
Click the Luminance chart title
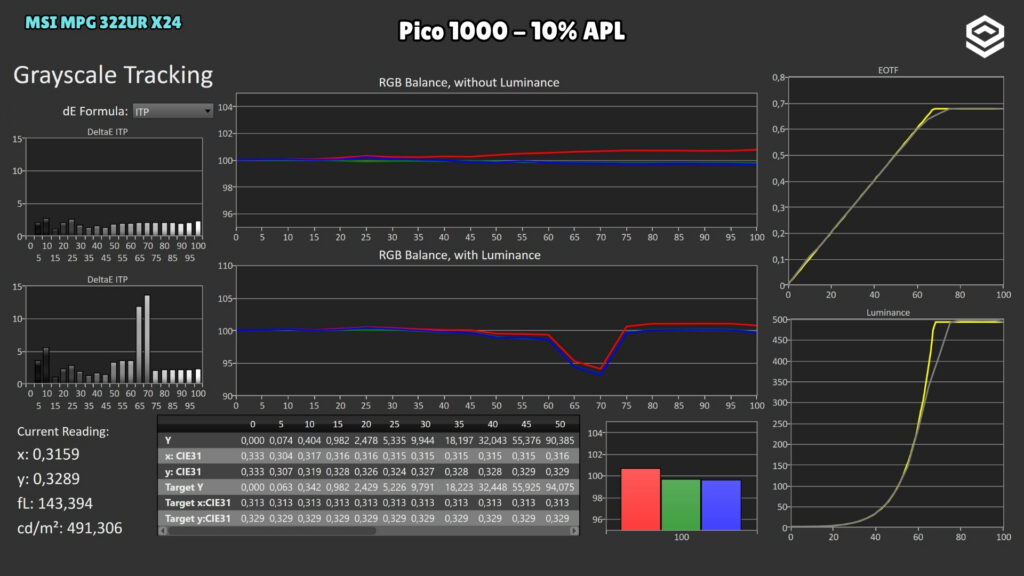pos(888,312)
